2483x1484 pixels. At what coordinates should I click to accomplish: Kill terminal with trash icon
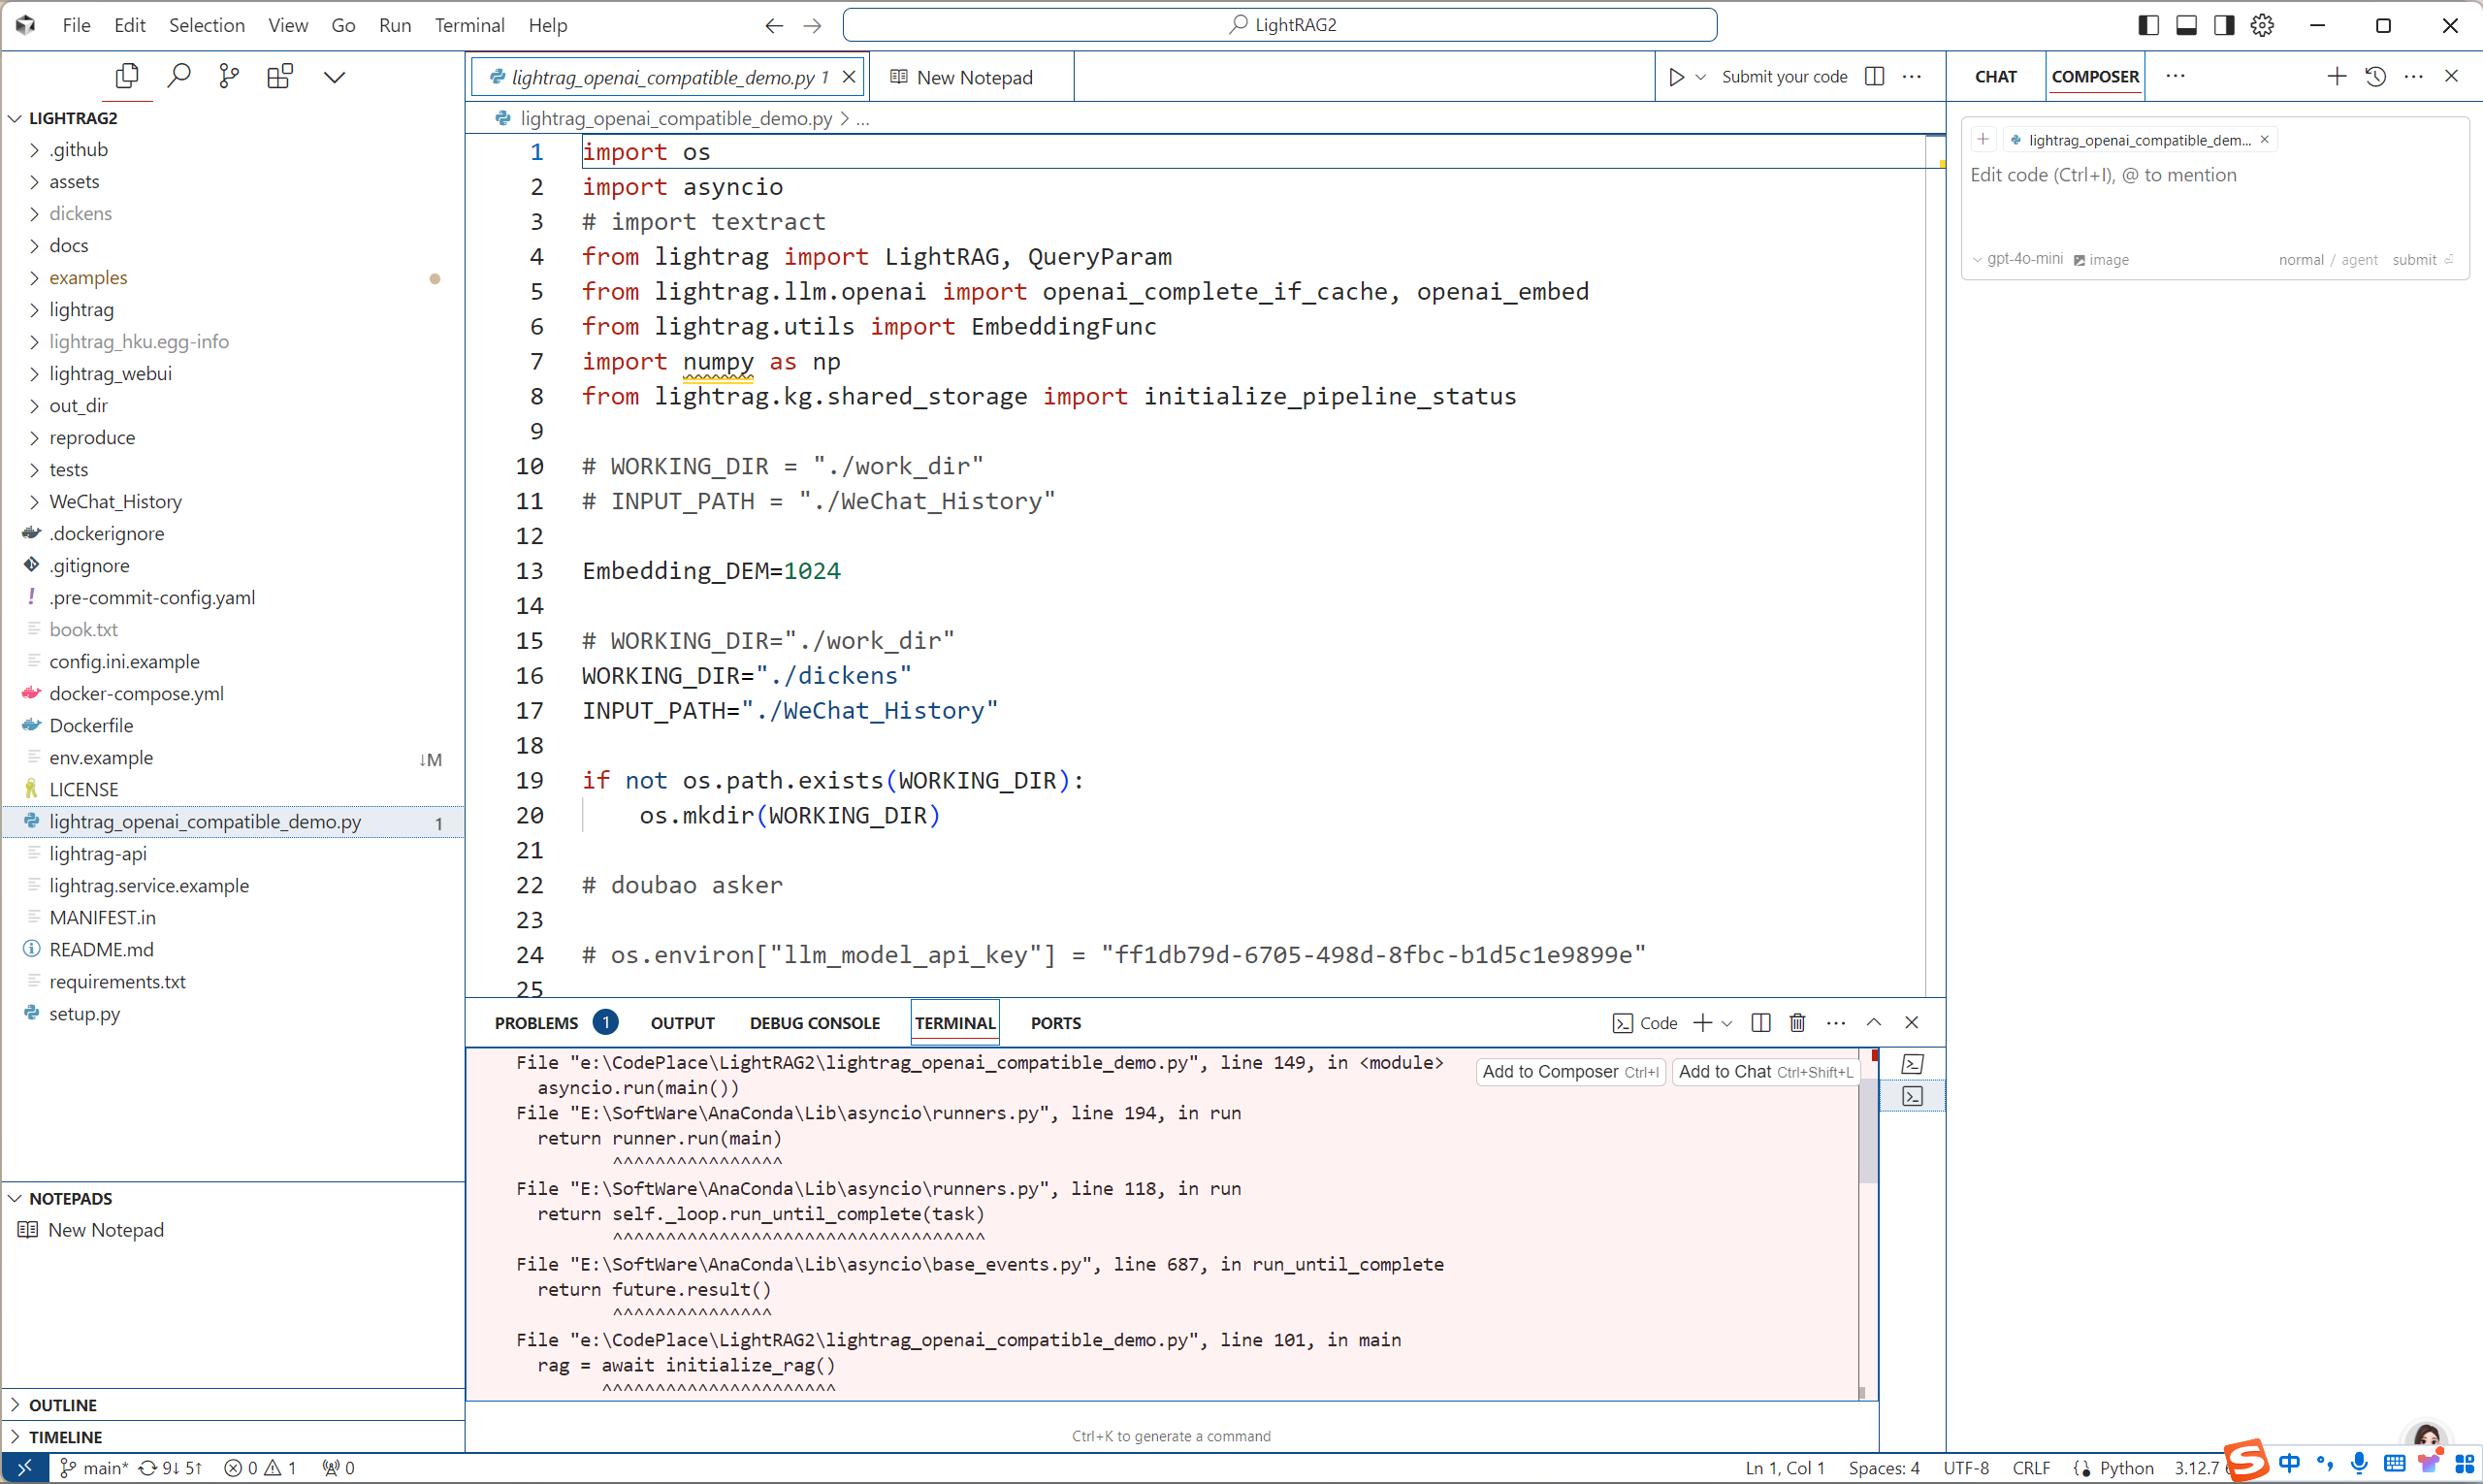click(1797, 1022)
